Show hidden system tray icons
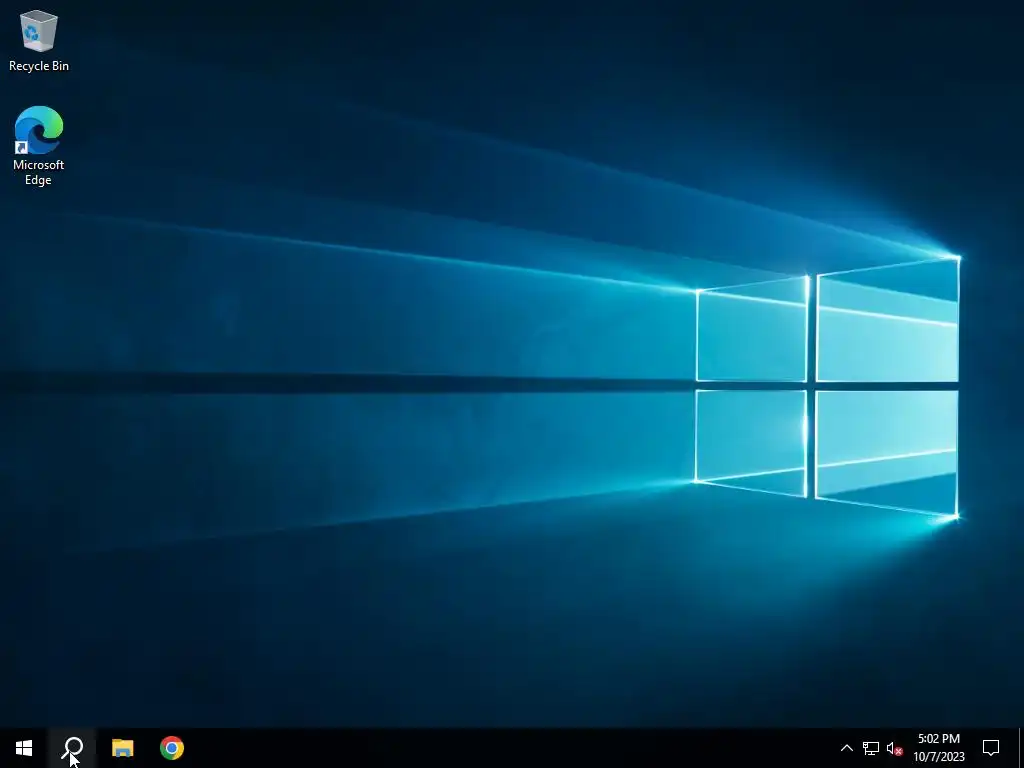The width and height of the screenshot is (1024, 768). click(x=846, y=748)
